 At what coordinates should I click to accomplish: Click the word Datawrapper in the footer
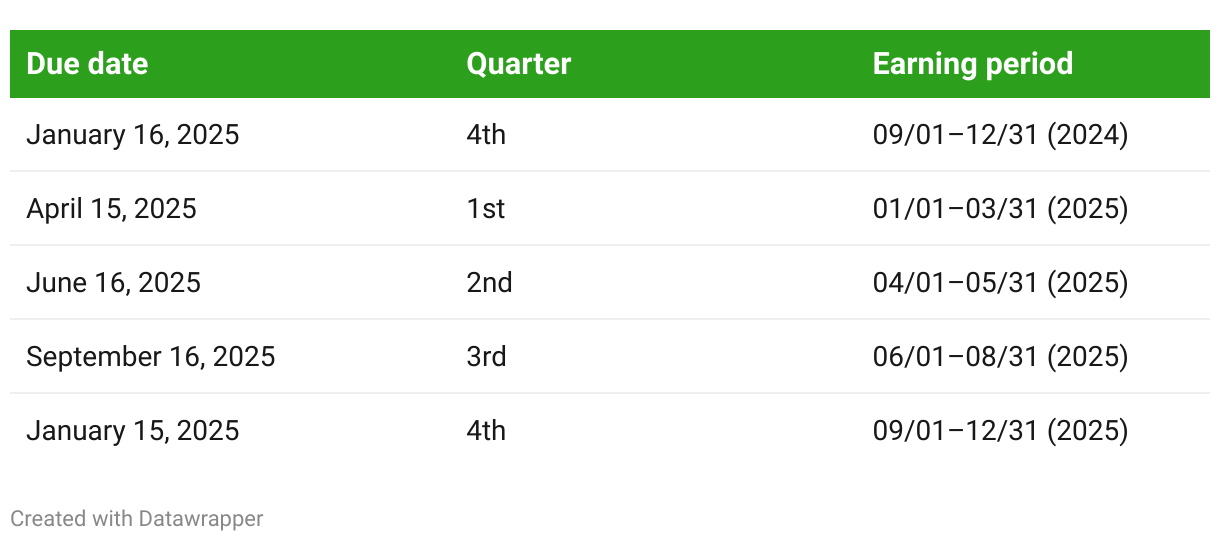[x=201, y=519]
